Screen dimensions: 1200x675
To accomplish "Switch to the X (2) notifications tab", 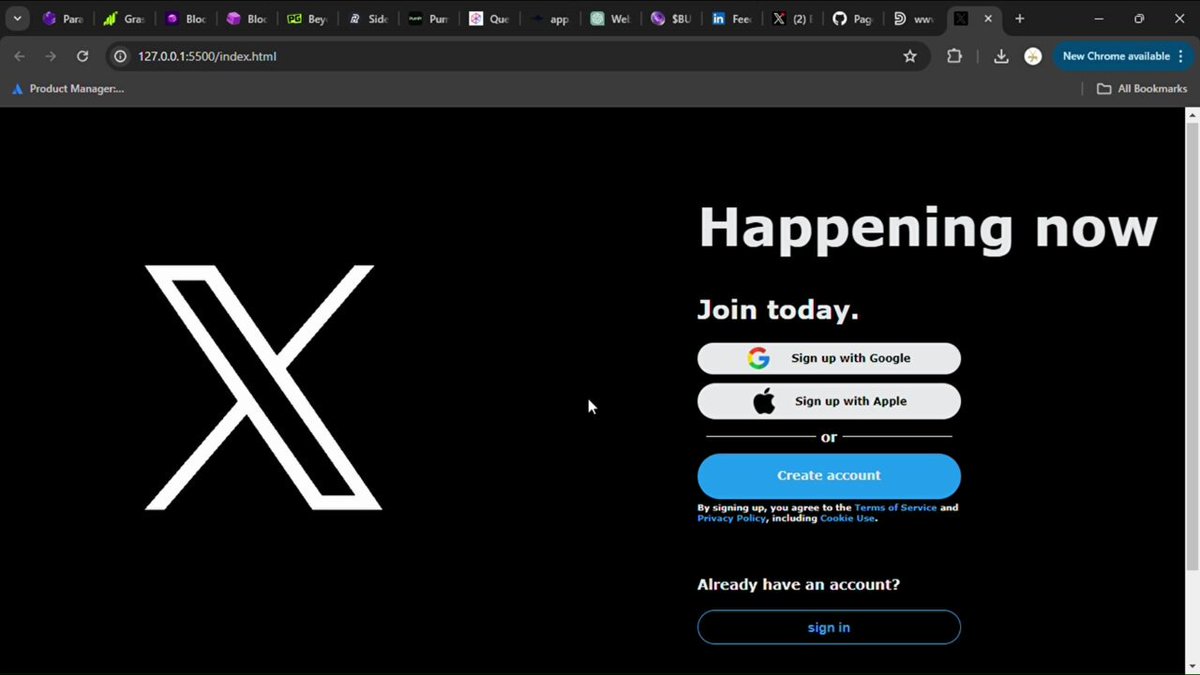I will pyautogui.click(x=794, y=18).
